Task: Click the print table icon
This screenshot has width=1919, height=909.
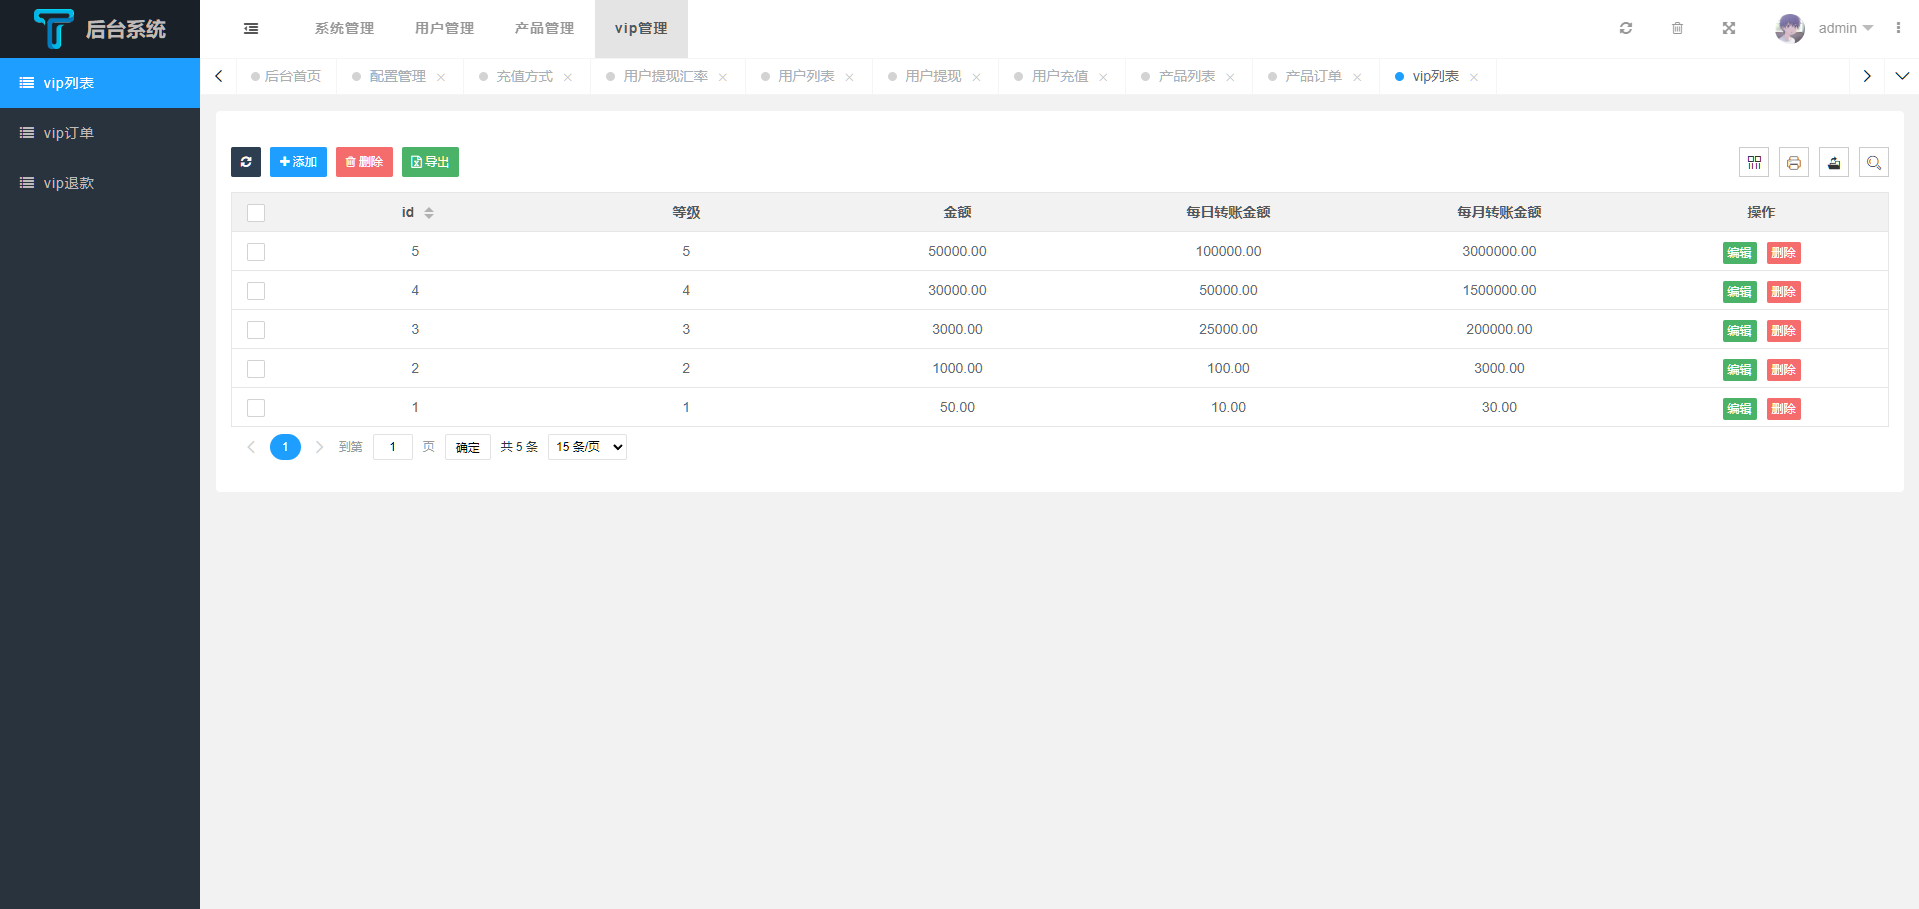Action: click(1794, 162)
